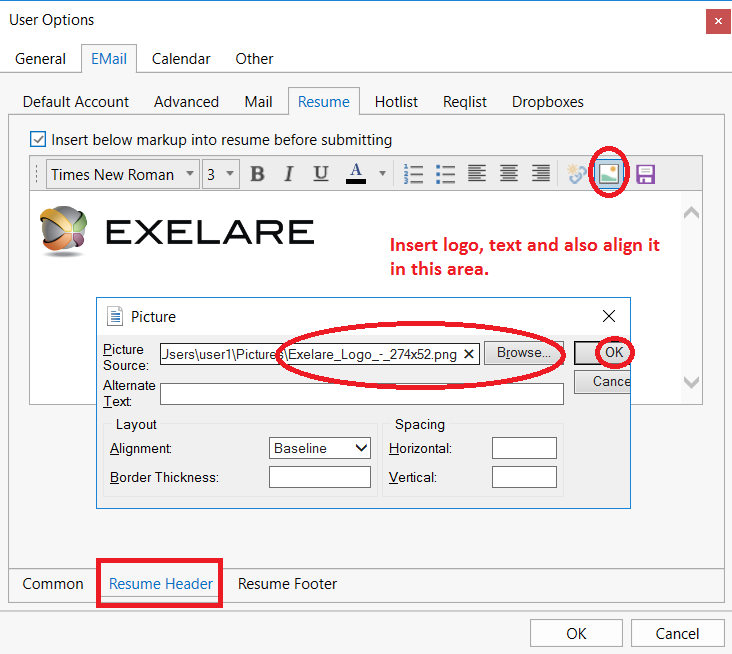Screen dimensions: 732x654
Task: Apply italic formatting in the markup toolbar
Action: click(x=289, y=174)
